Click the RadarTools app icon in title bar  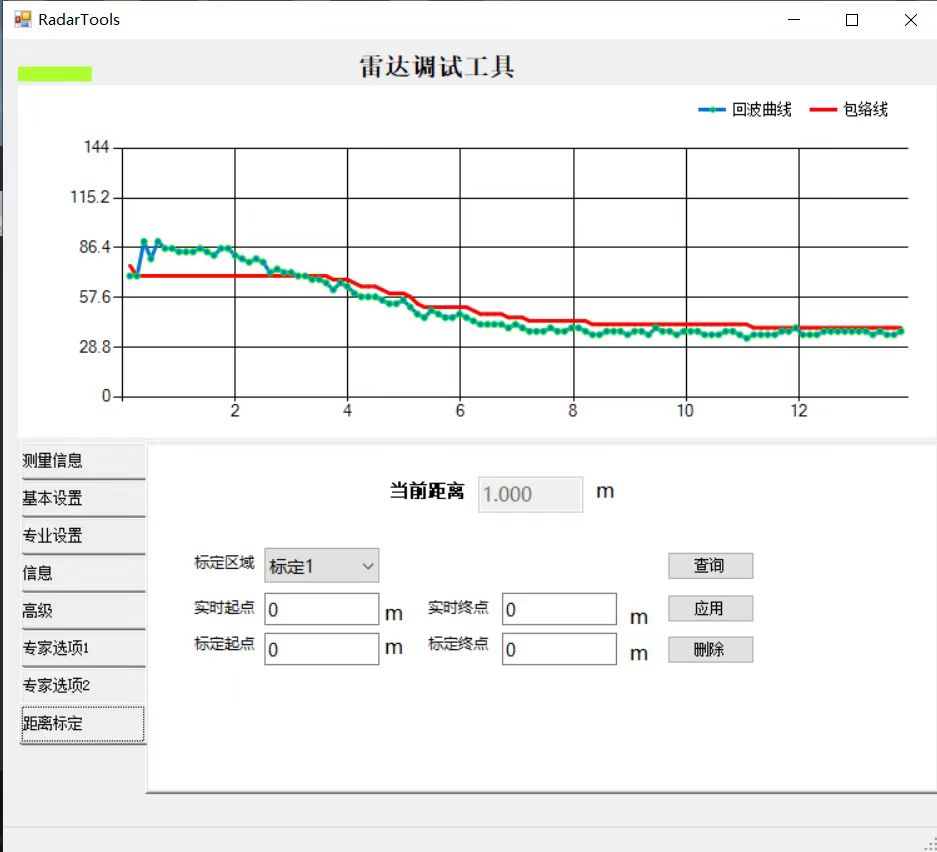coord(22,19)
